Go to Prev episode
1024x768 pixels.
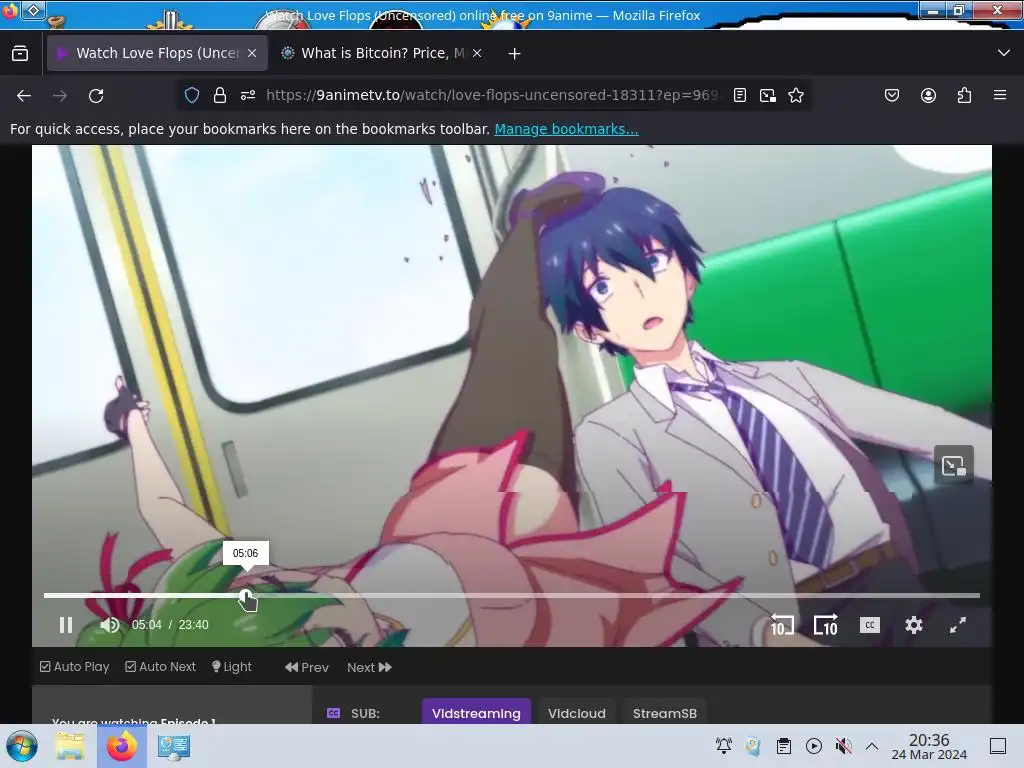[x=307, y=667]
